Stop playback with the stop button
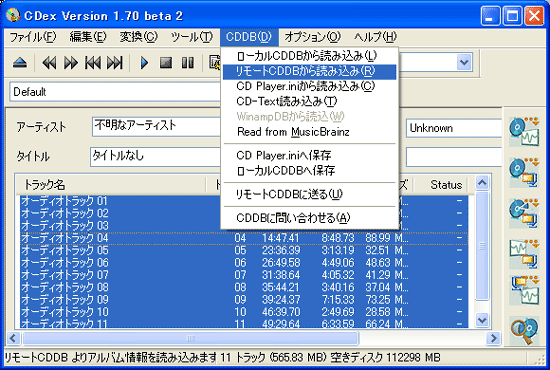 [x=166, y=63]
